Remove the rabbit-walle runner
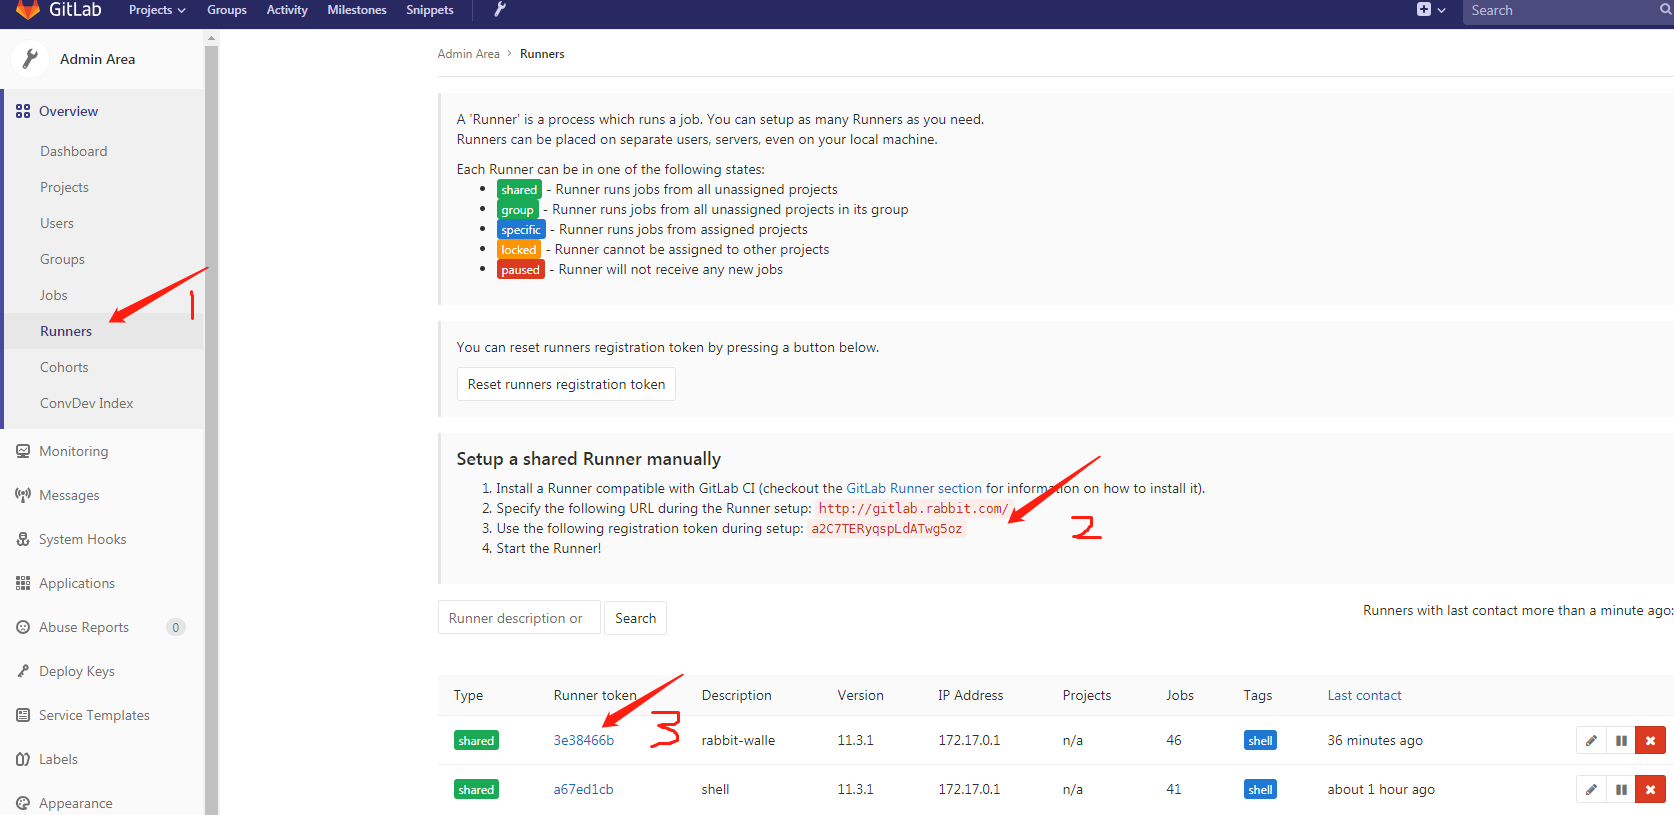The image size is (1674, 815). point(1650,740)
